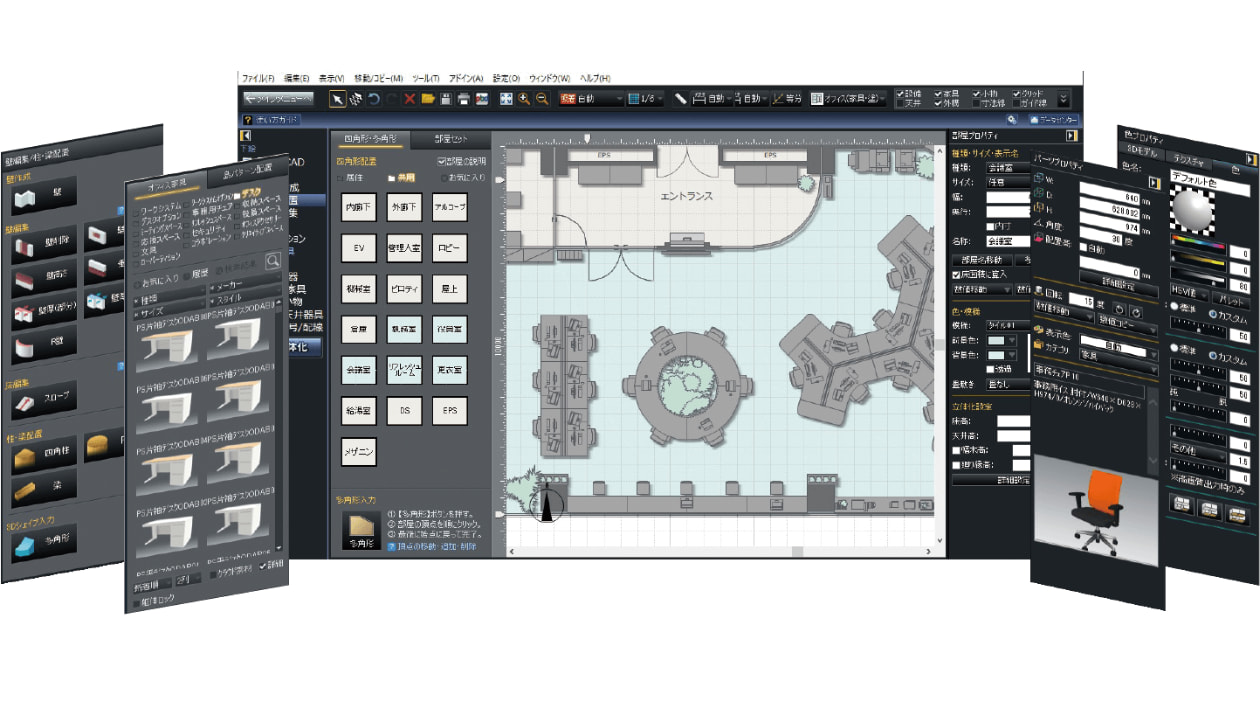Toggle 床面積に算入 checkbox
Screen dimensions: 1260x709
[x=957, y=273]
